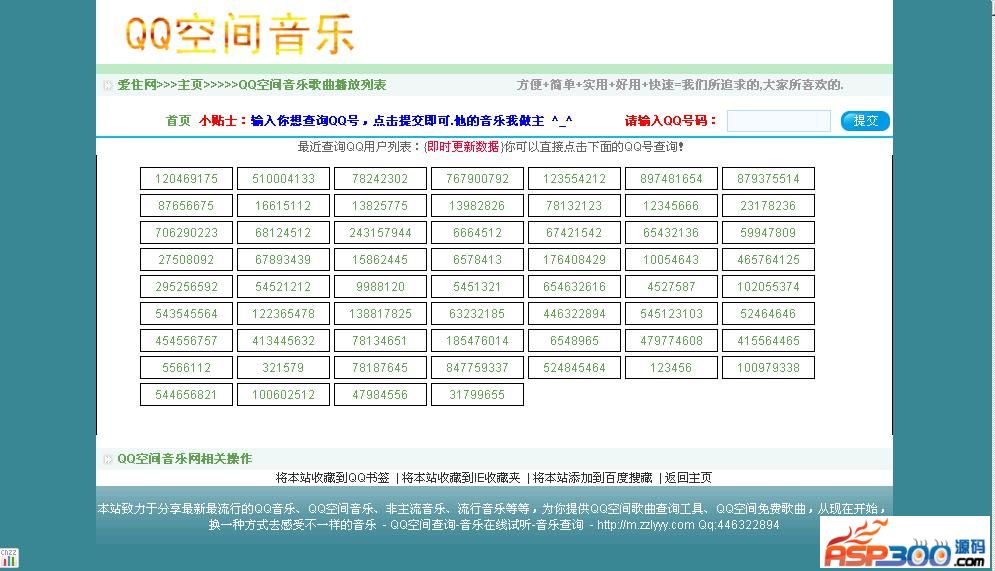View music for QQ 123456
The width and height of the screenshot is (995, 571).
[x=672, y=368]
